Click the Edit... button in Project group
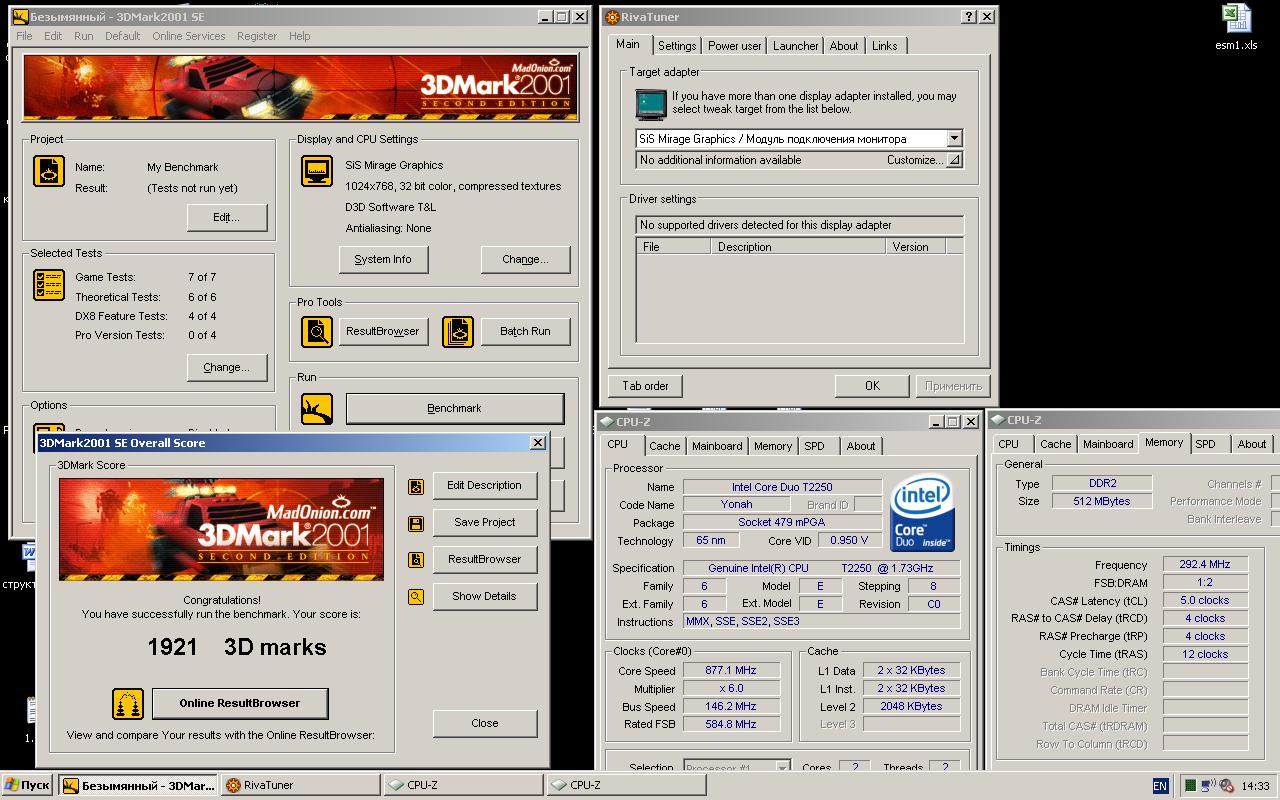1280x800 pixels. (227, 217)
